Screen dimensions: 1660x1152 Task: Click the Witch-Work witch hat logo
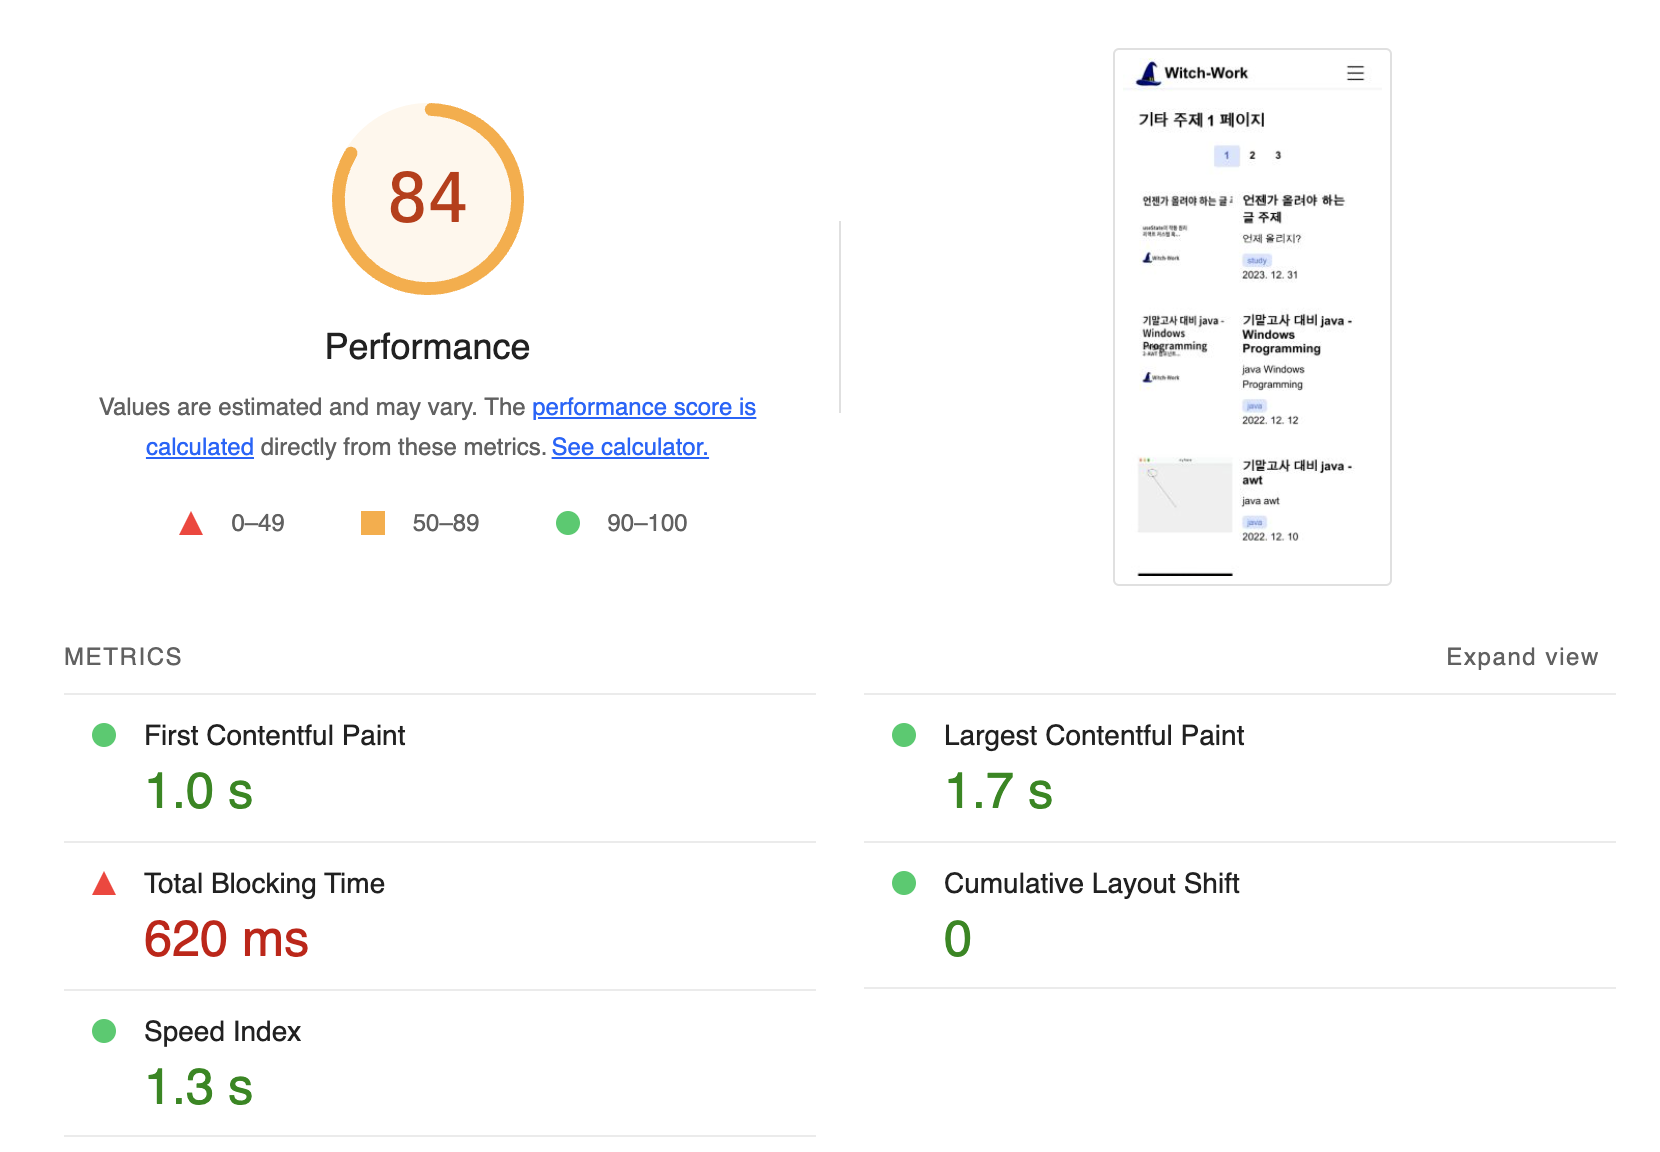click(x=1146, y=71)
